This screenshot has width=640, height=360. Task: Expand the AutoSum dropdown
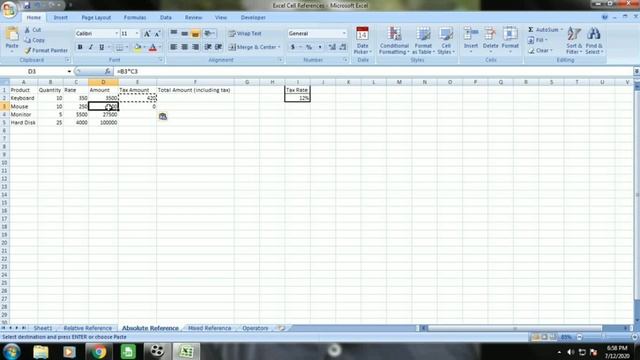(562, 30)
